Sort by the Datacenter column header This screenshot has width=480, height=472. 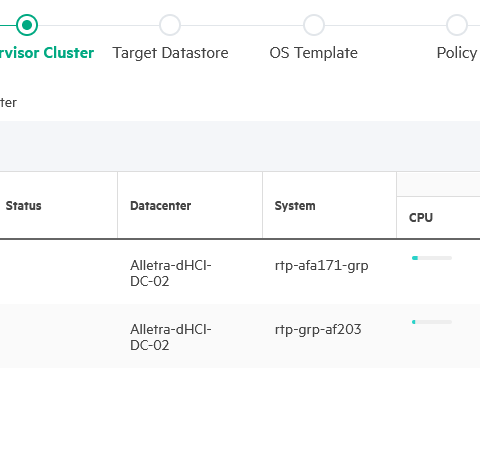click(x=160, y=206)
